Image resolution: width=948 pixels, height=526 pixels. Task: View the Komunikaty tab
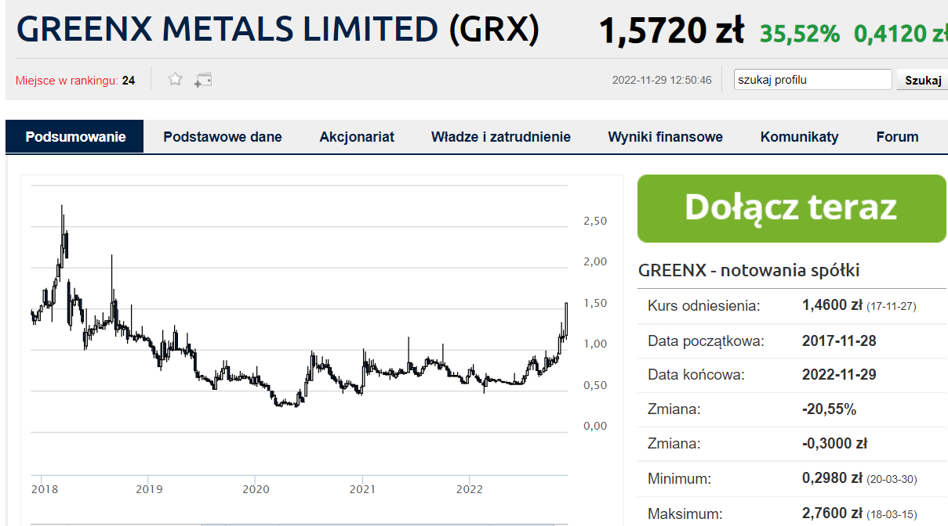[799, 137]
